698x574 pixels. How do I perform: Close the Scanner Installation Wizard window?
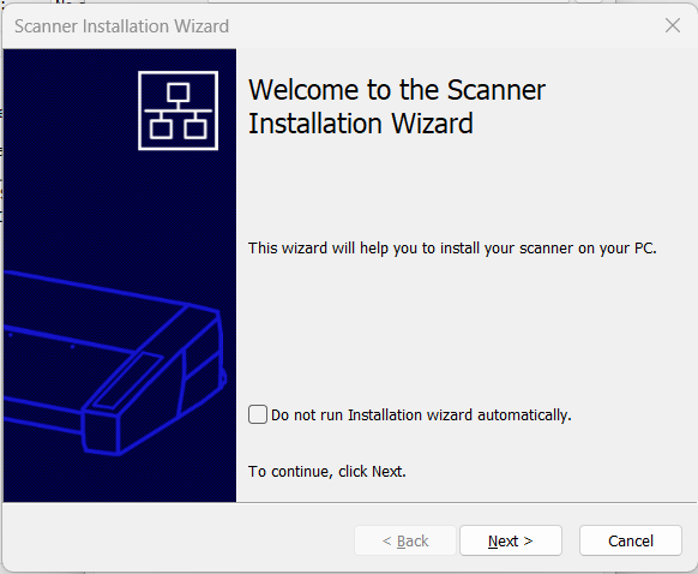click(672, 26)
